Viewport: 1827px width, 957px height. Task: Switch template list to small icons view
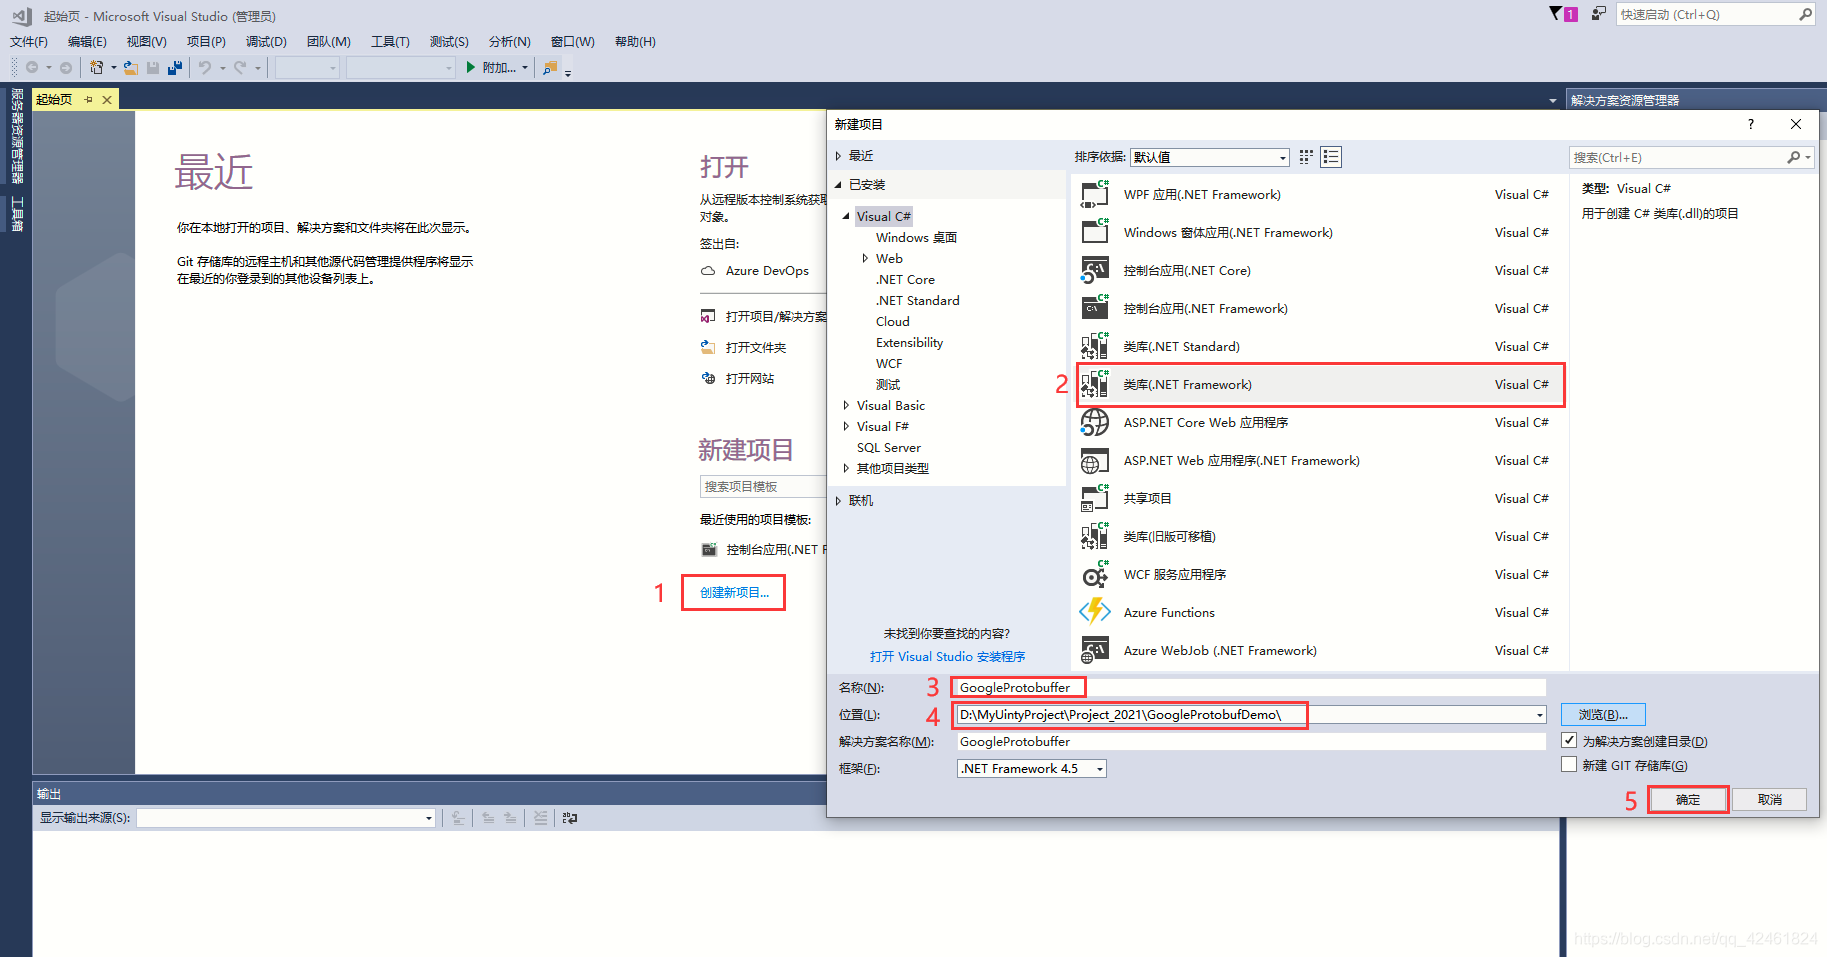[1305, 157]
